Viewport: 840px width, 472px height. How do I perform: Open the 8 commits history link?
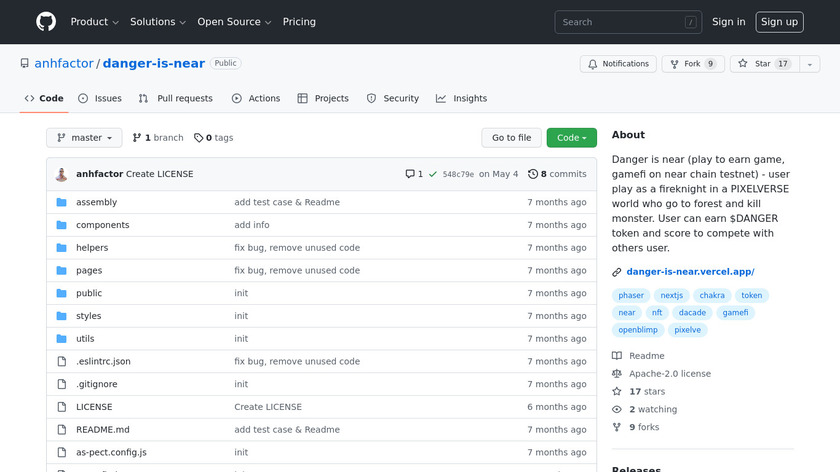tap(557, 174)
